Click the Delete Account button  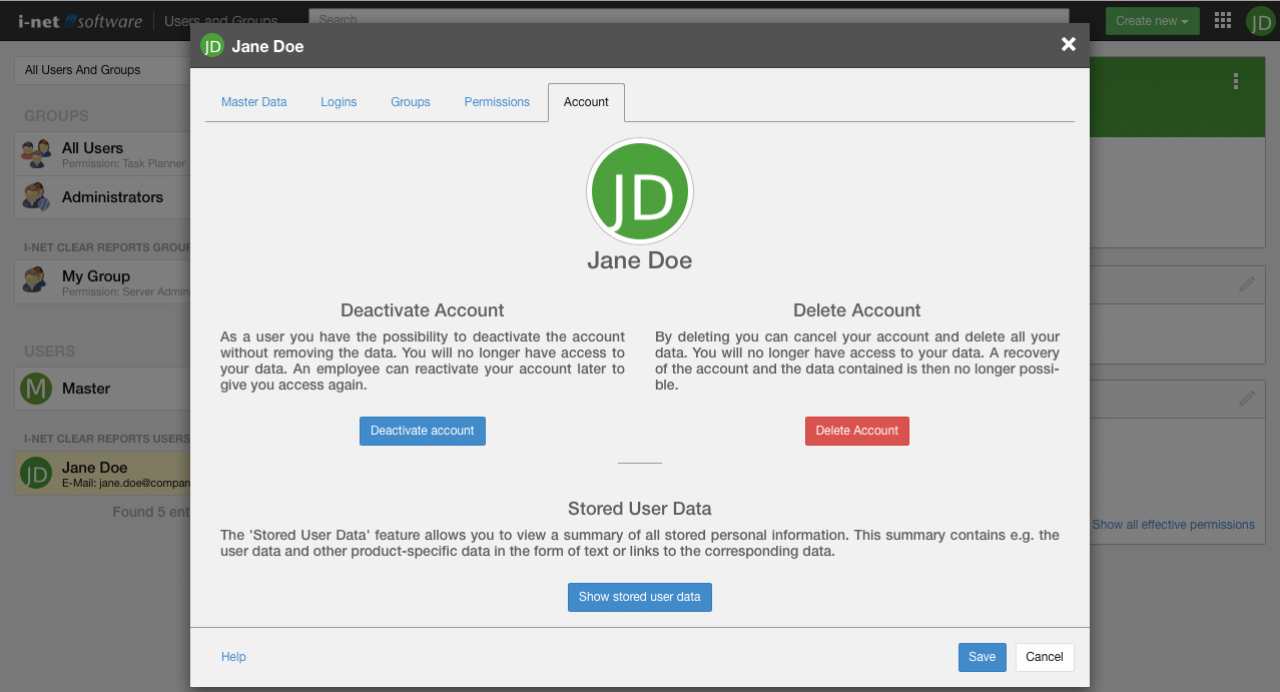tap(857, 431)
